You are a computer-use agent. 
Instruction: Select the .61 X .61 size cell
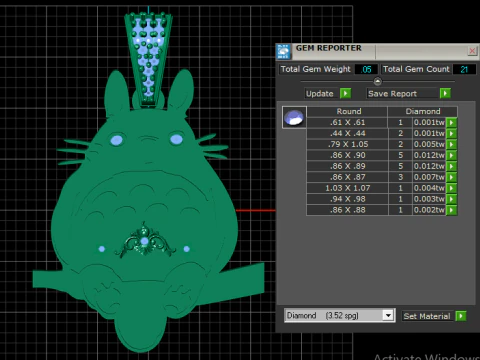(x=347, y=122)
